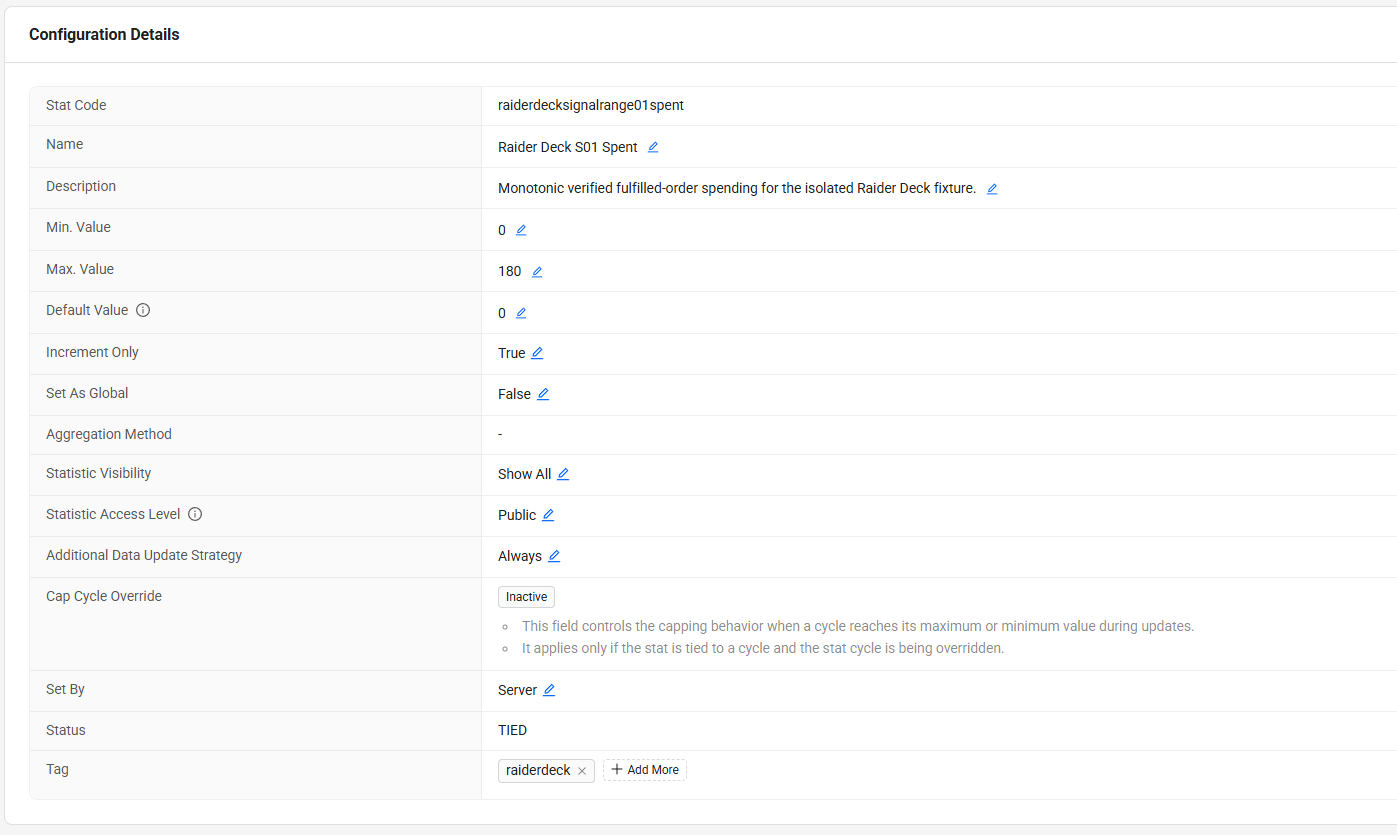Image resolution: width=1397 pixels, height=835 pixels.
Task: Edit the Name field pencil icon
Action: (x=653, y=147)
